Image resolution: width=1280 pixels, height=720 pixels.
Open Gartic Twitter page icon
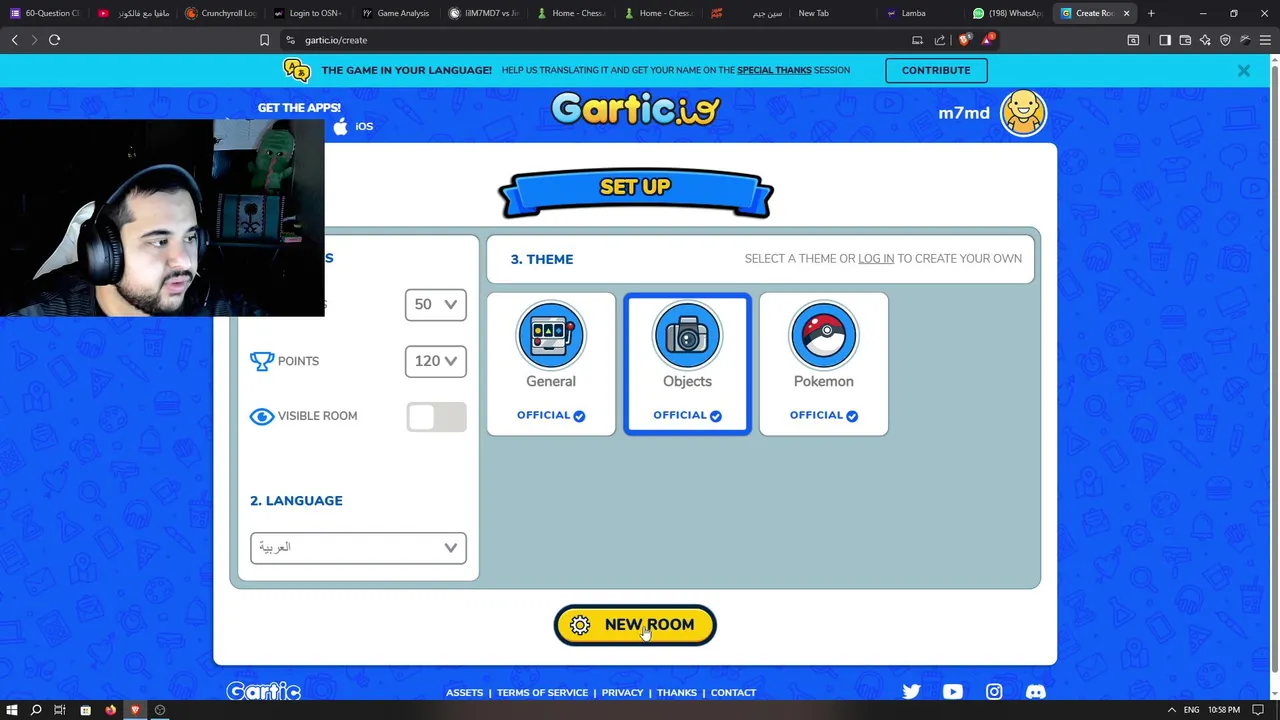pyautogui.click(x=911, y=692)
